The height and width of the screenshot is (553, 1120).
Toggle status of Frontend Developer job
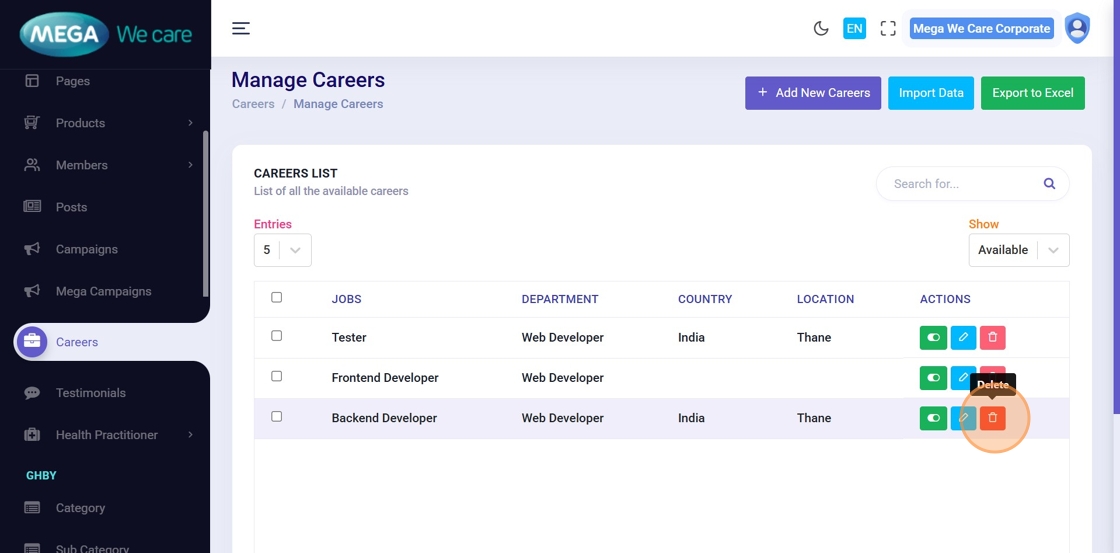[933, 378]
